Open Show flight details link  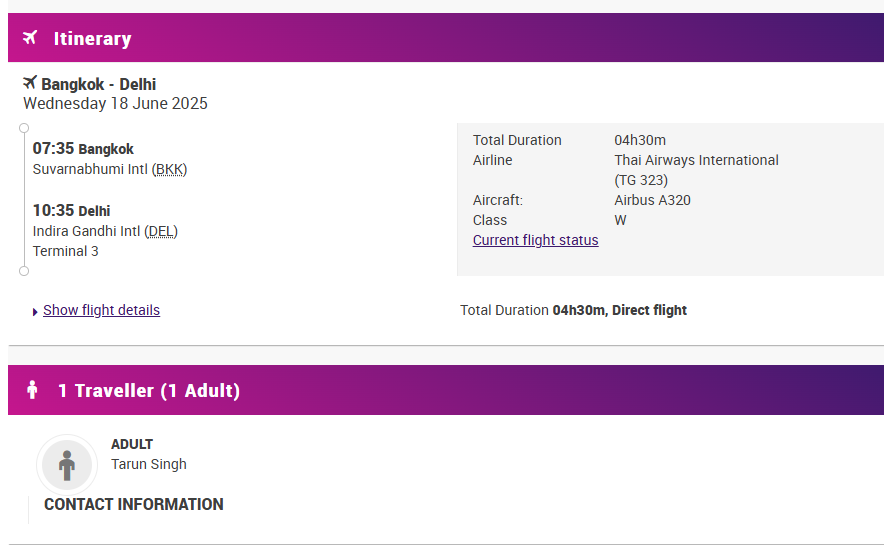point(101,310)
